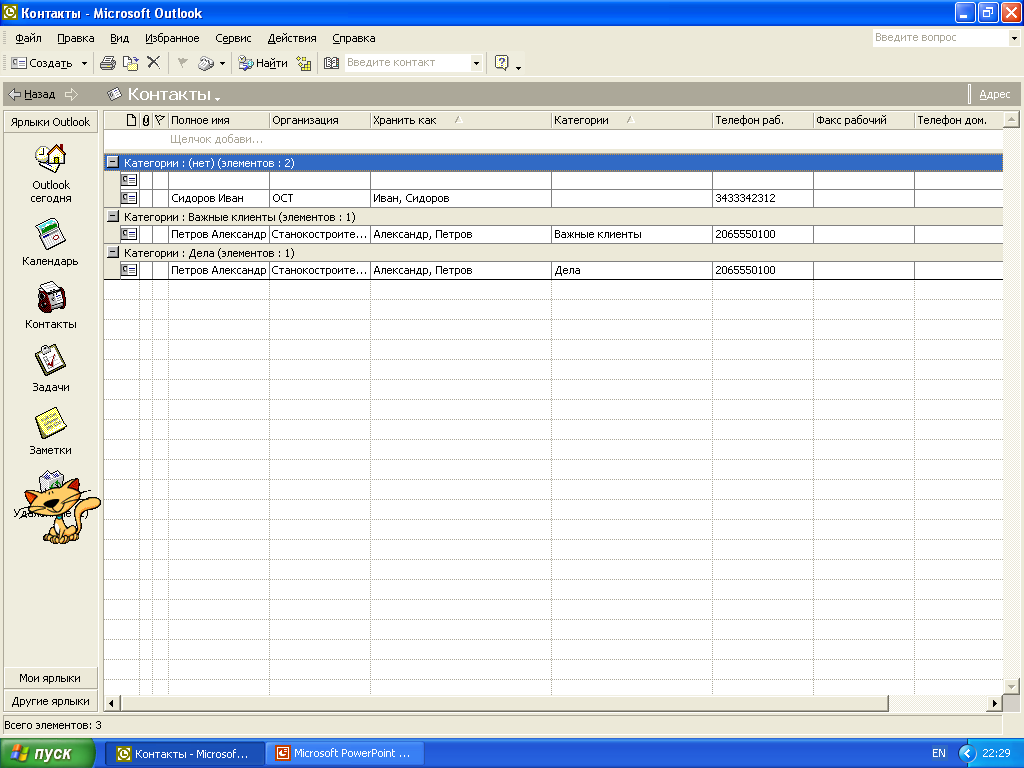1024x768 pixels.
Task: Open the Введите контакт dropdown arrow
Action: click(476, 63)
